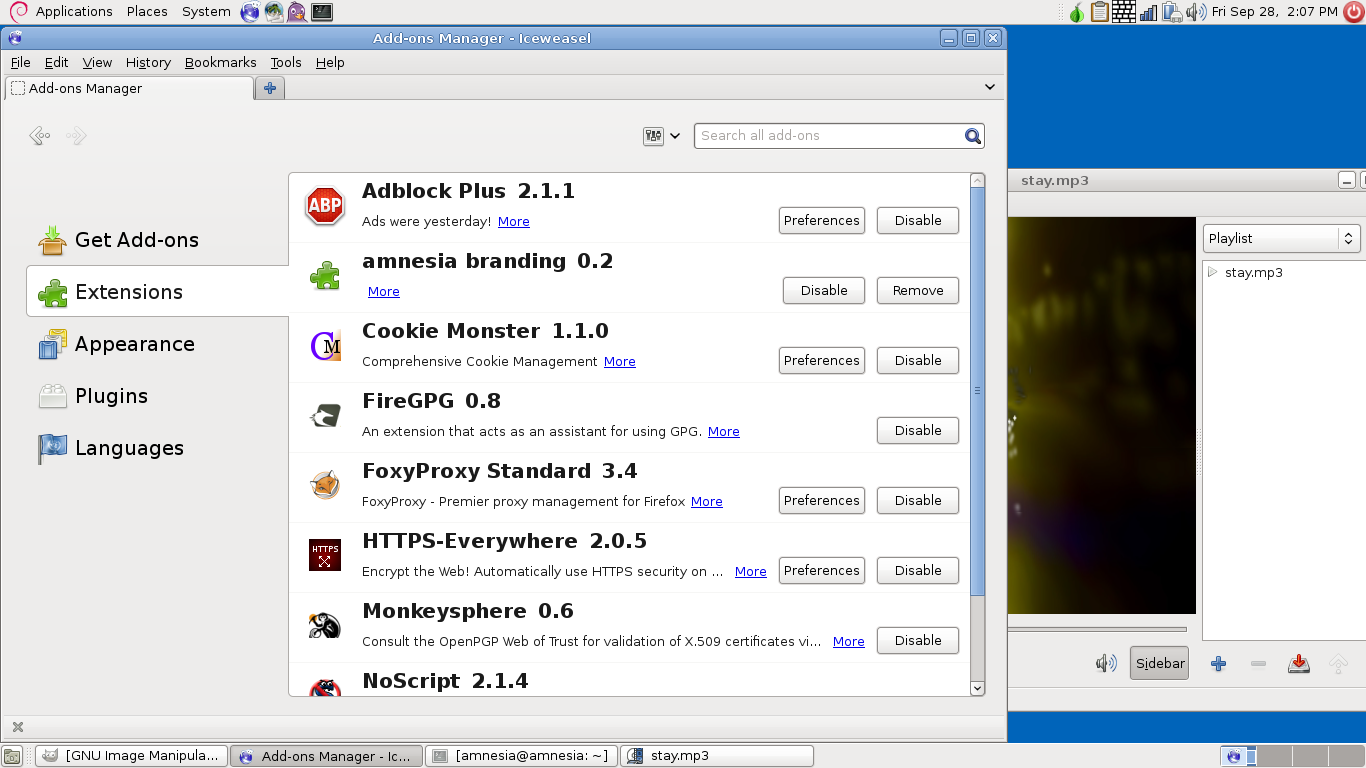Remove the amnesia branding extension

tap(918, 290)
